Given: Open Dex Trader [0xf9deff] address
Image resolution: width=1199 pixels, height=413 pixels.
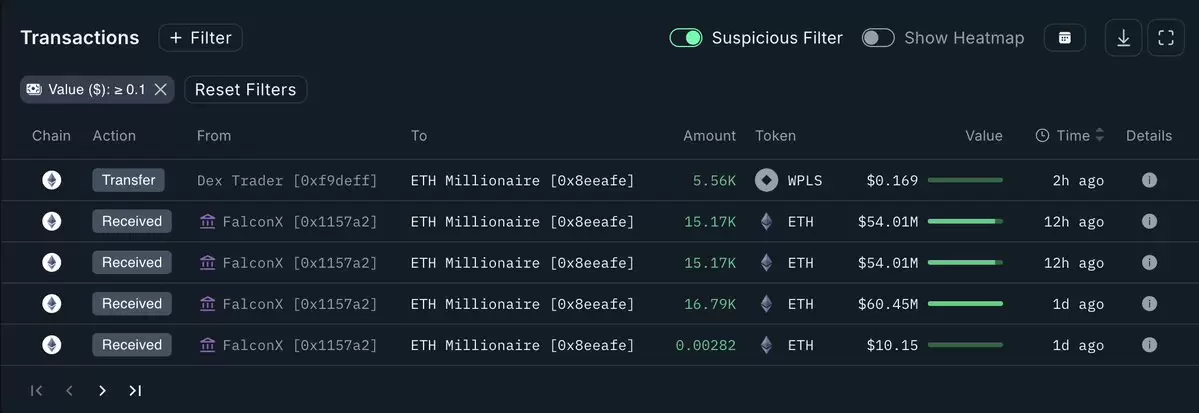Looking at the screenshot, I should point(287,180).
